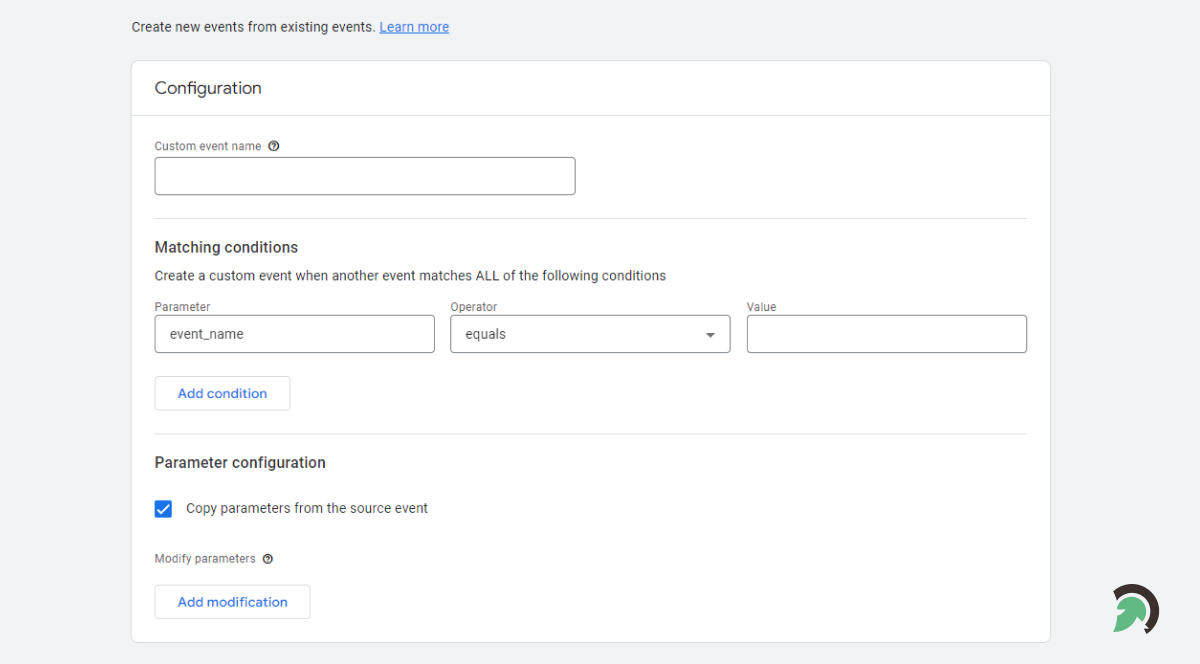Click the matching conditions description sentence
This screenshot has width=1200, height=664.
point(410,276)
